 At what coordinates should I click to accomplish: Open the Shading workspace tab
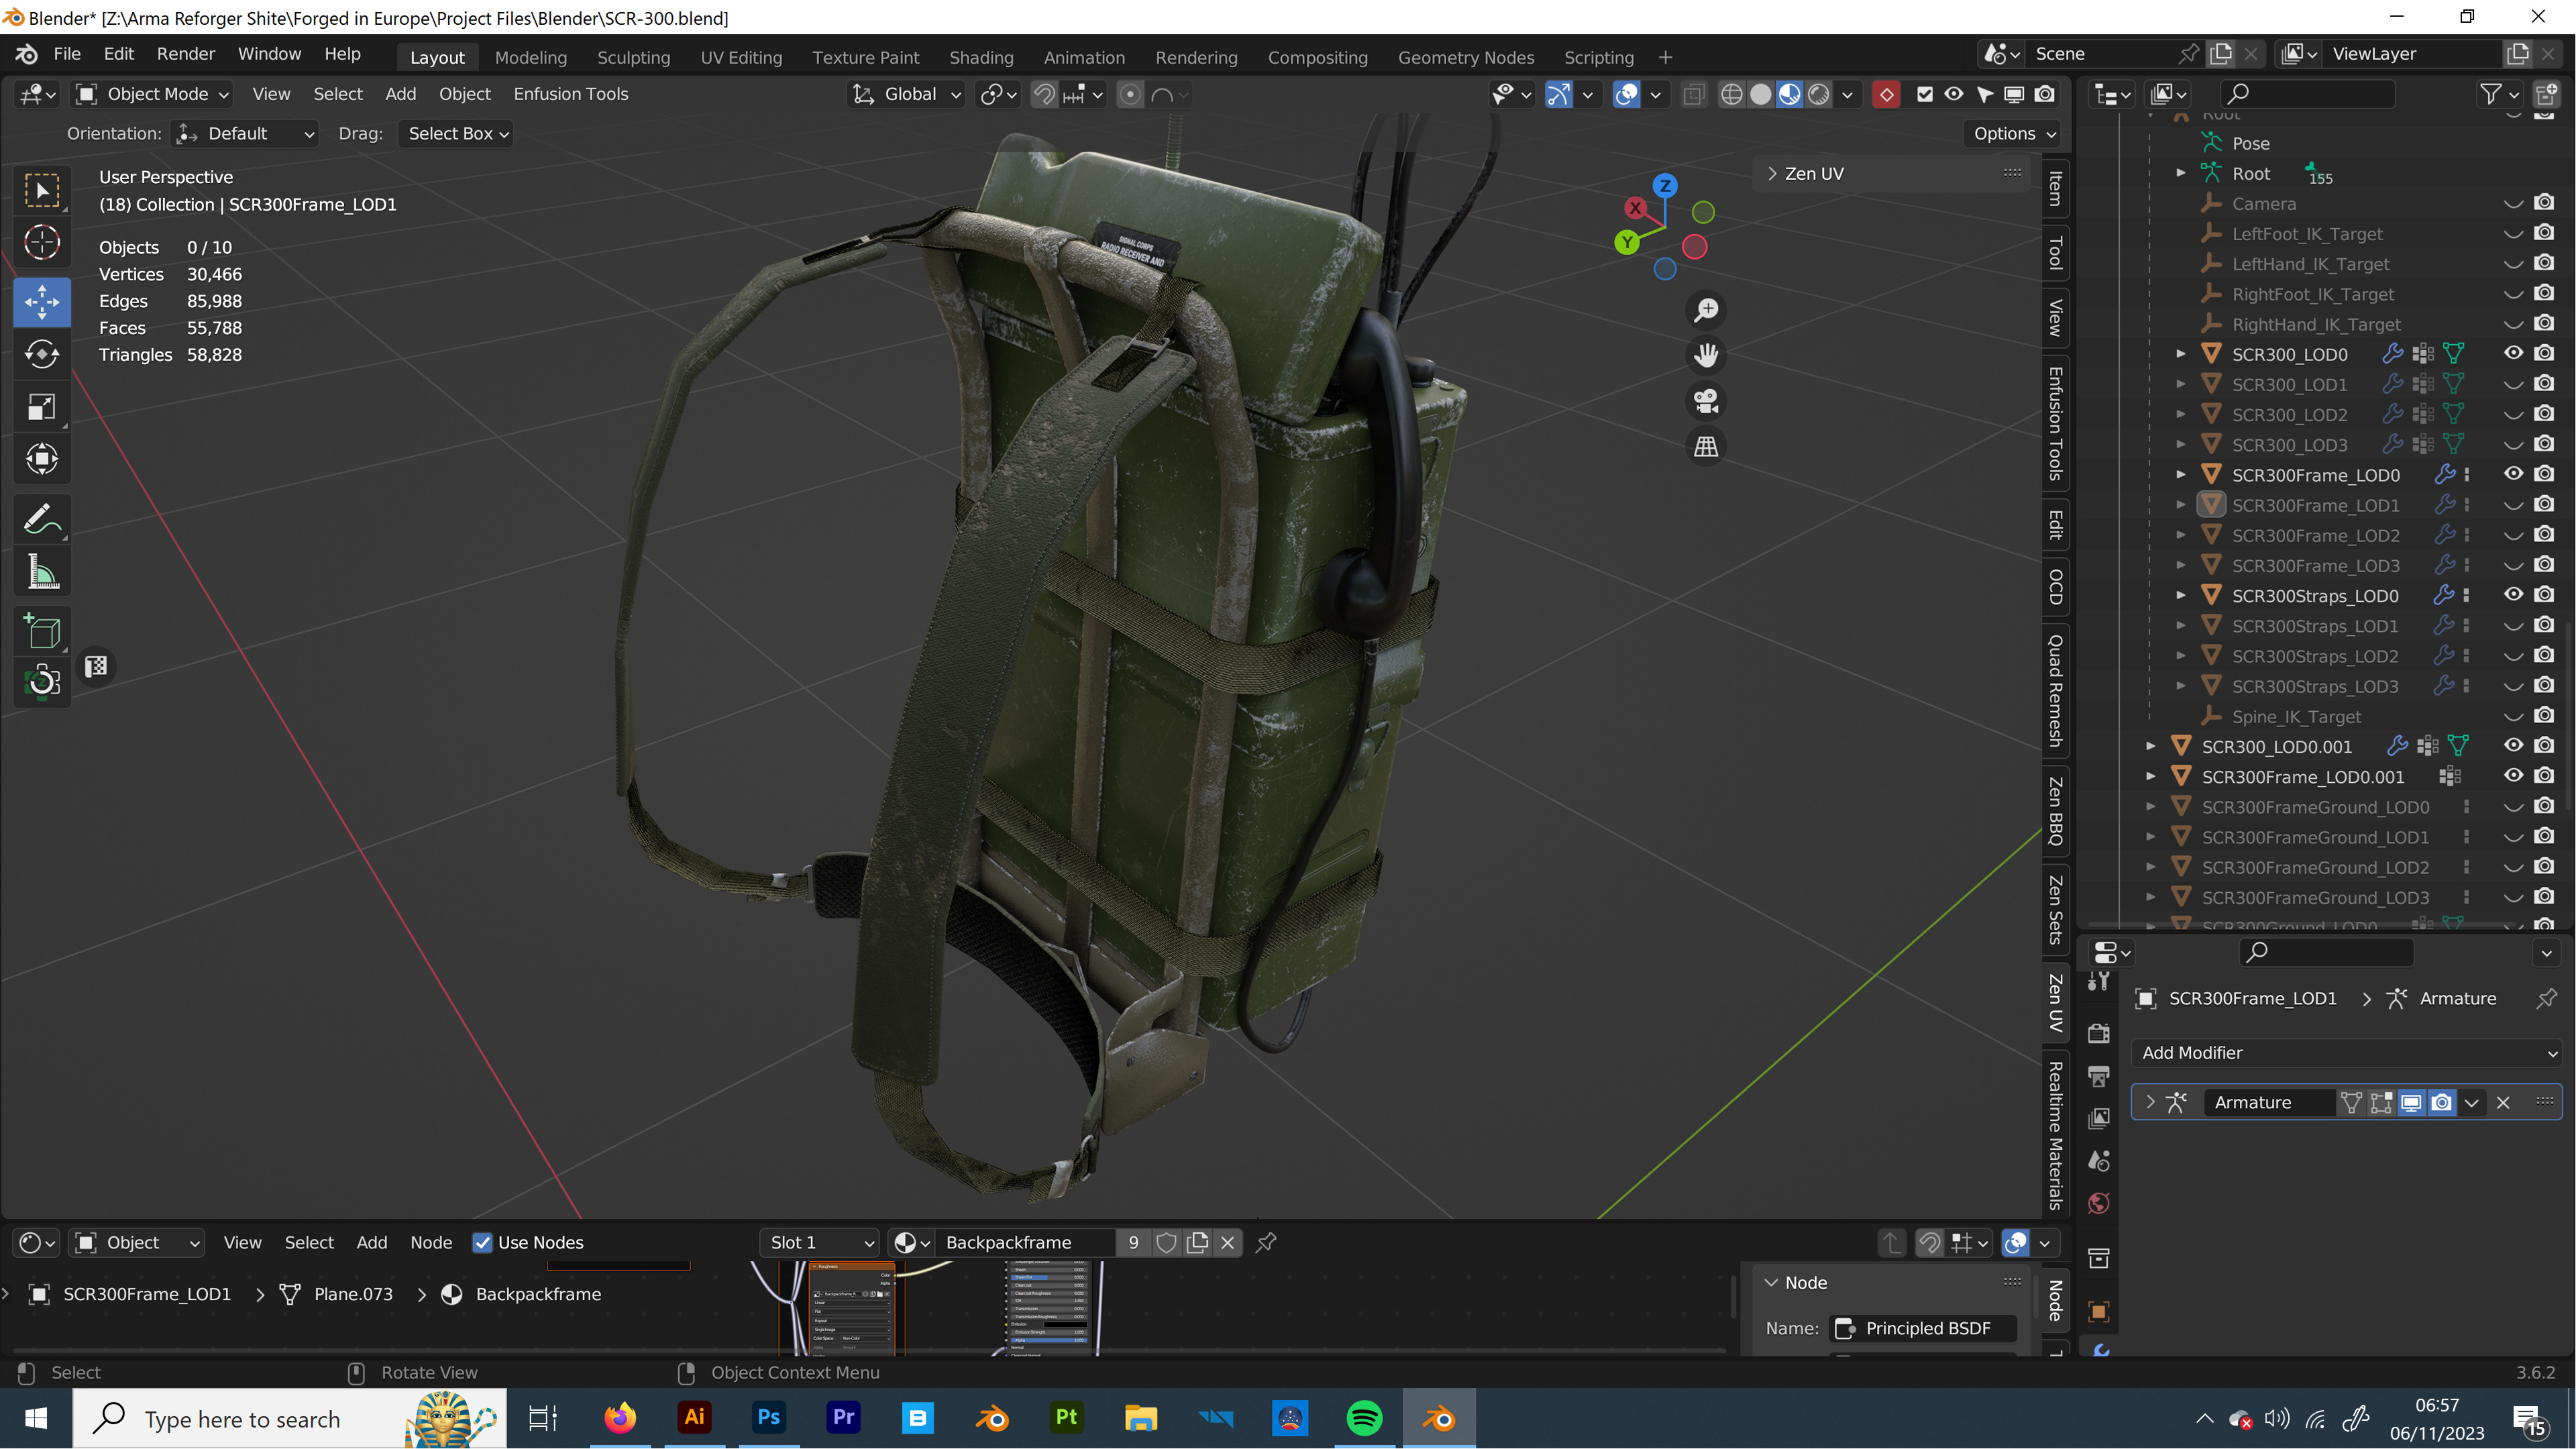[x=980, y=57]
